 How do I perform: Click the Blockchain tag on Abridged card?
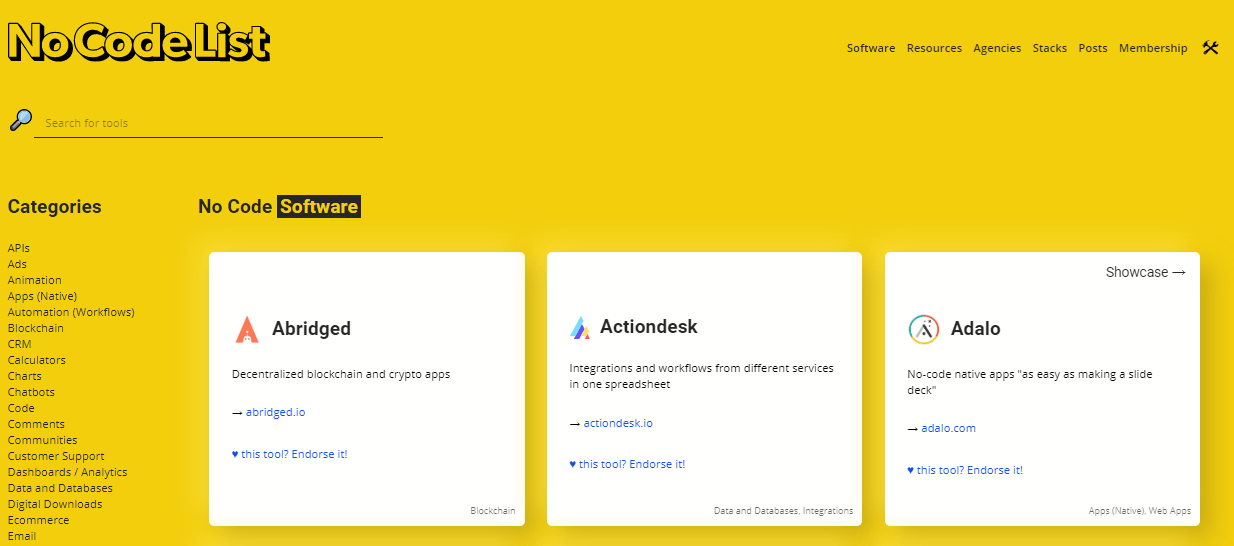[493, 511]
